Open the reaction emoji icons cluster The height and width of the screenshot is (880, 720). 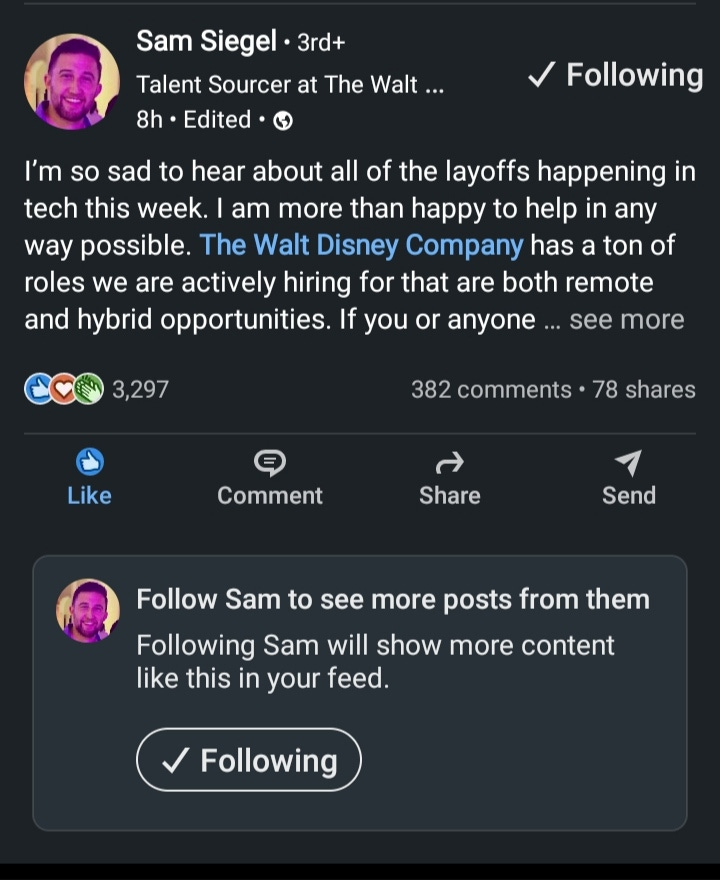pyautogui.click(x=64, y=389)
